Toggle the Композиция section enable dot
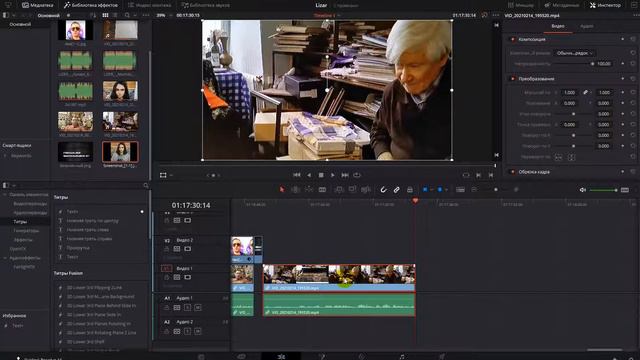The height and width of the screenshot is (360, 640). click(x=513, y=39)
